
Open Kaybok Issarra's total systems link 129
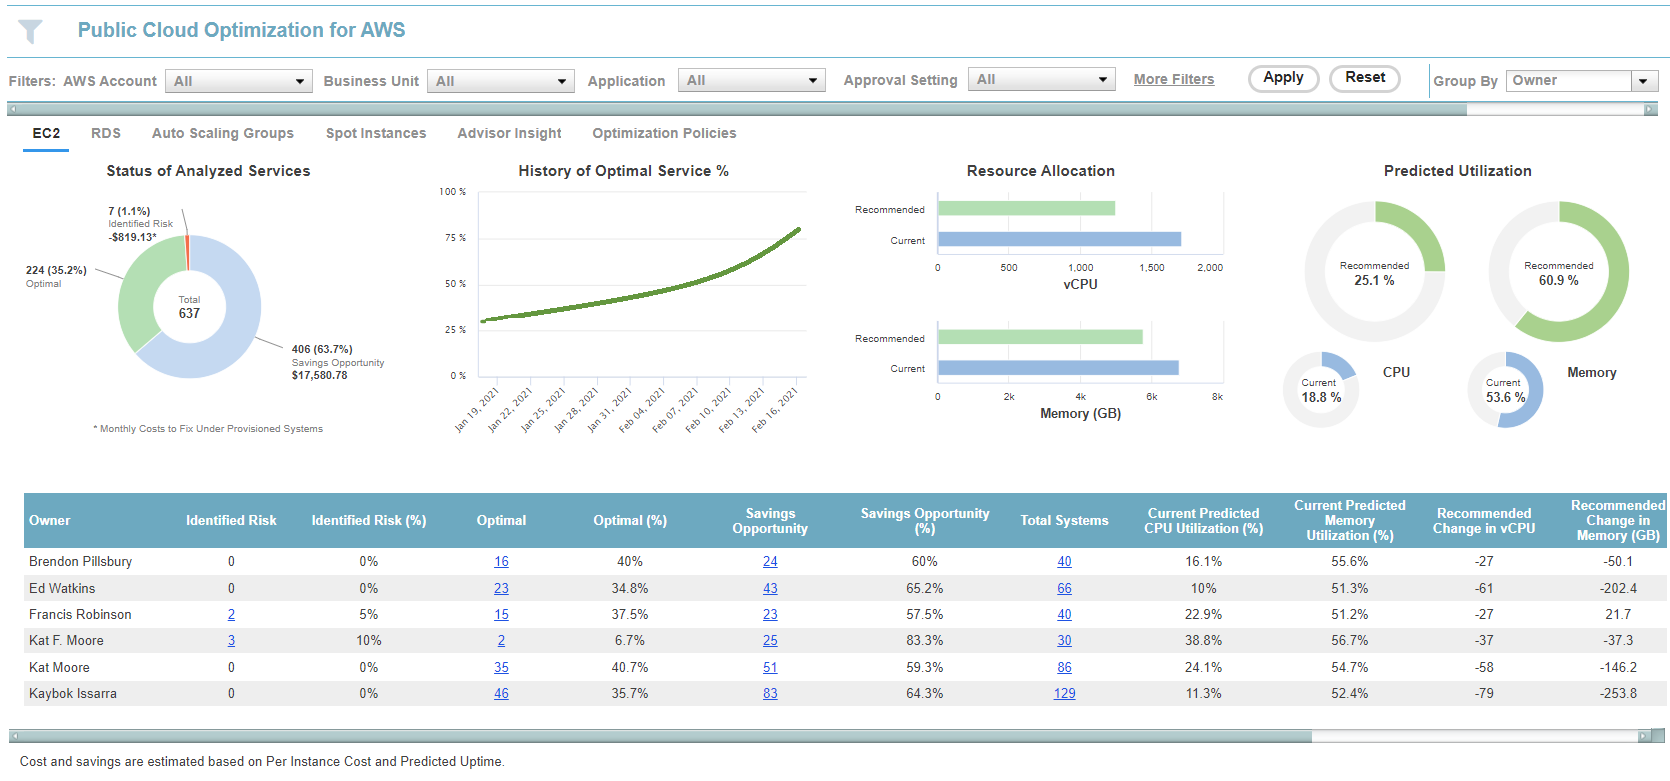tap(1064, 693)
